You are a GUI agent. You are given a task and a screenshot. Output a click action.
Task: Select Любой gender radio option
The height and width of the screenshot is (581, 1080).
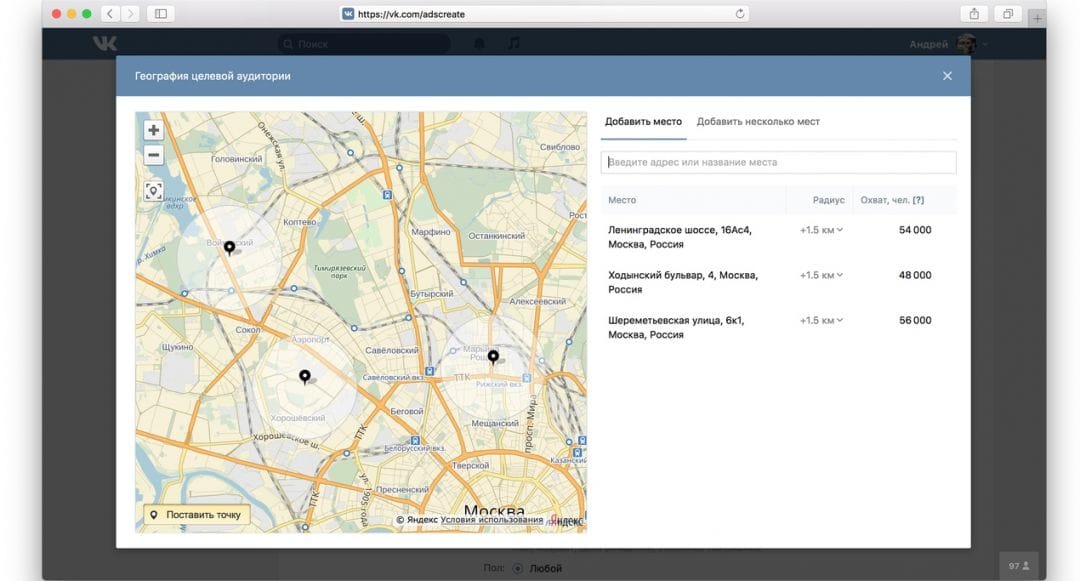coord(517,569)
